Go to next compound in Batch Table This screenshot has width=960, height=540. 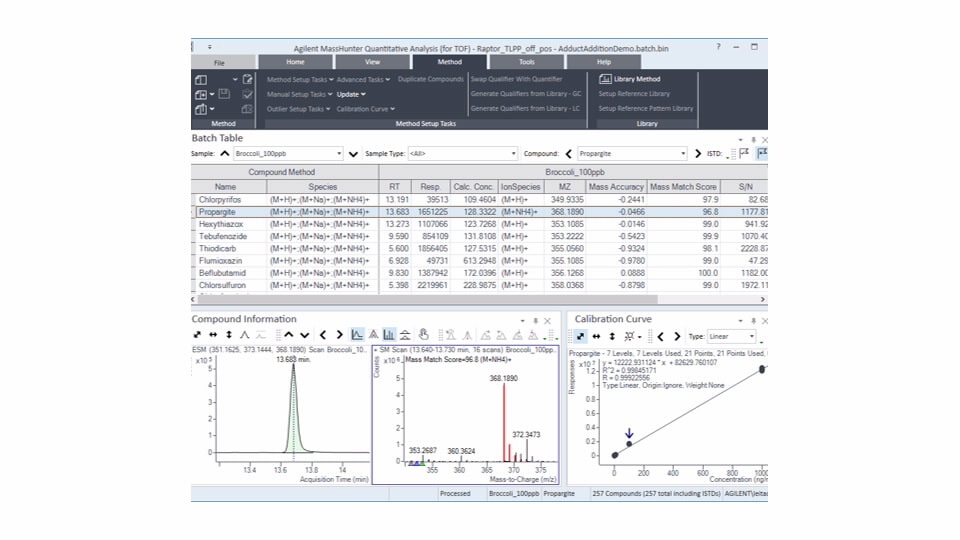(697, 154)
